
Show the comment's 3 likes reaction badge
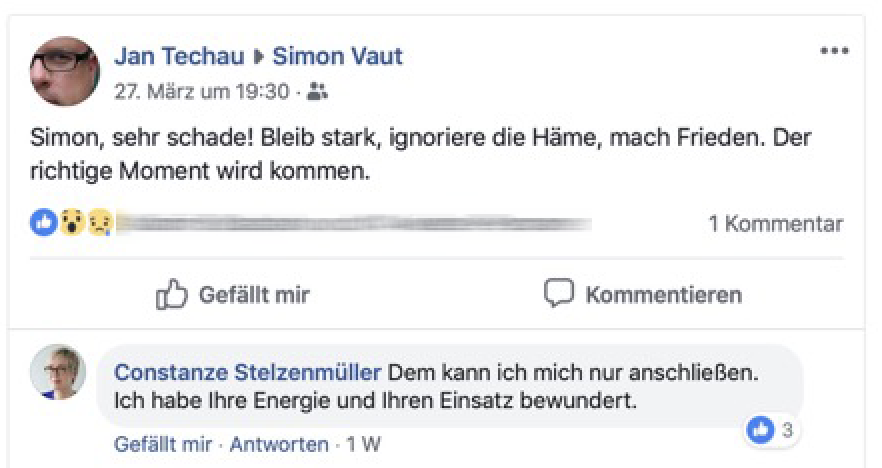point(770,432)
